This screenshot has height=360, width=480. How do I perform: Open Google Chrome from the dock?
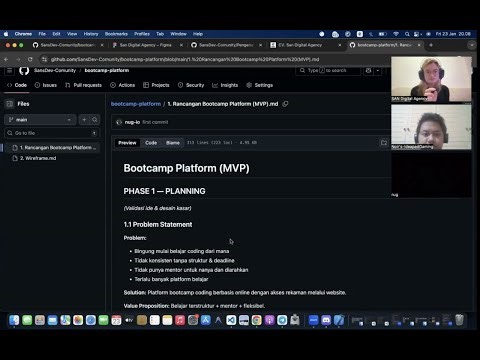click(x=257, y=320)
